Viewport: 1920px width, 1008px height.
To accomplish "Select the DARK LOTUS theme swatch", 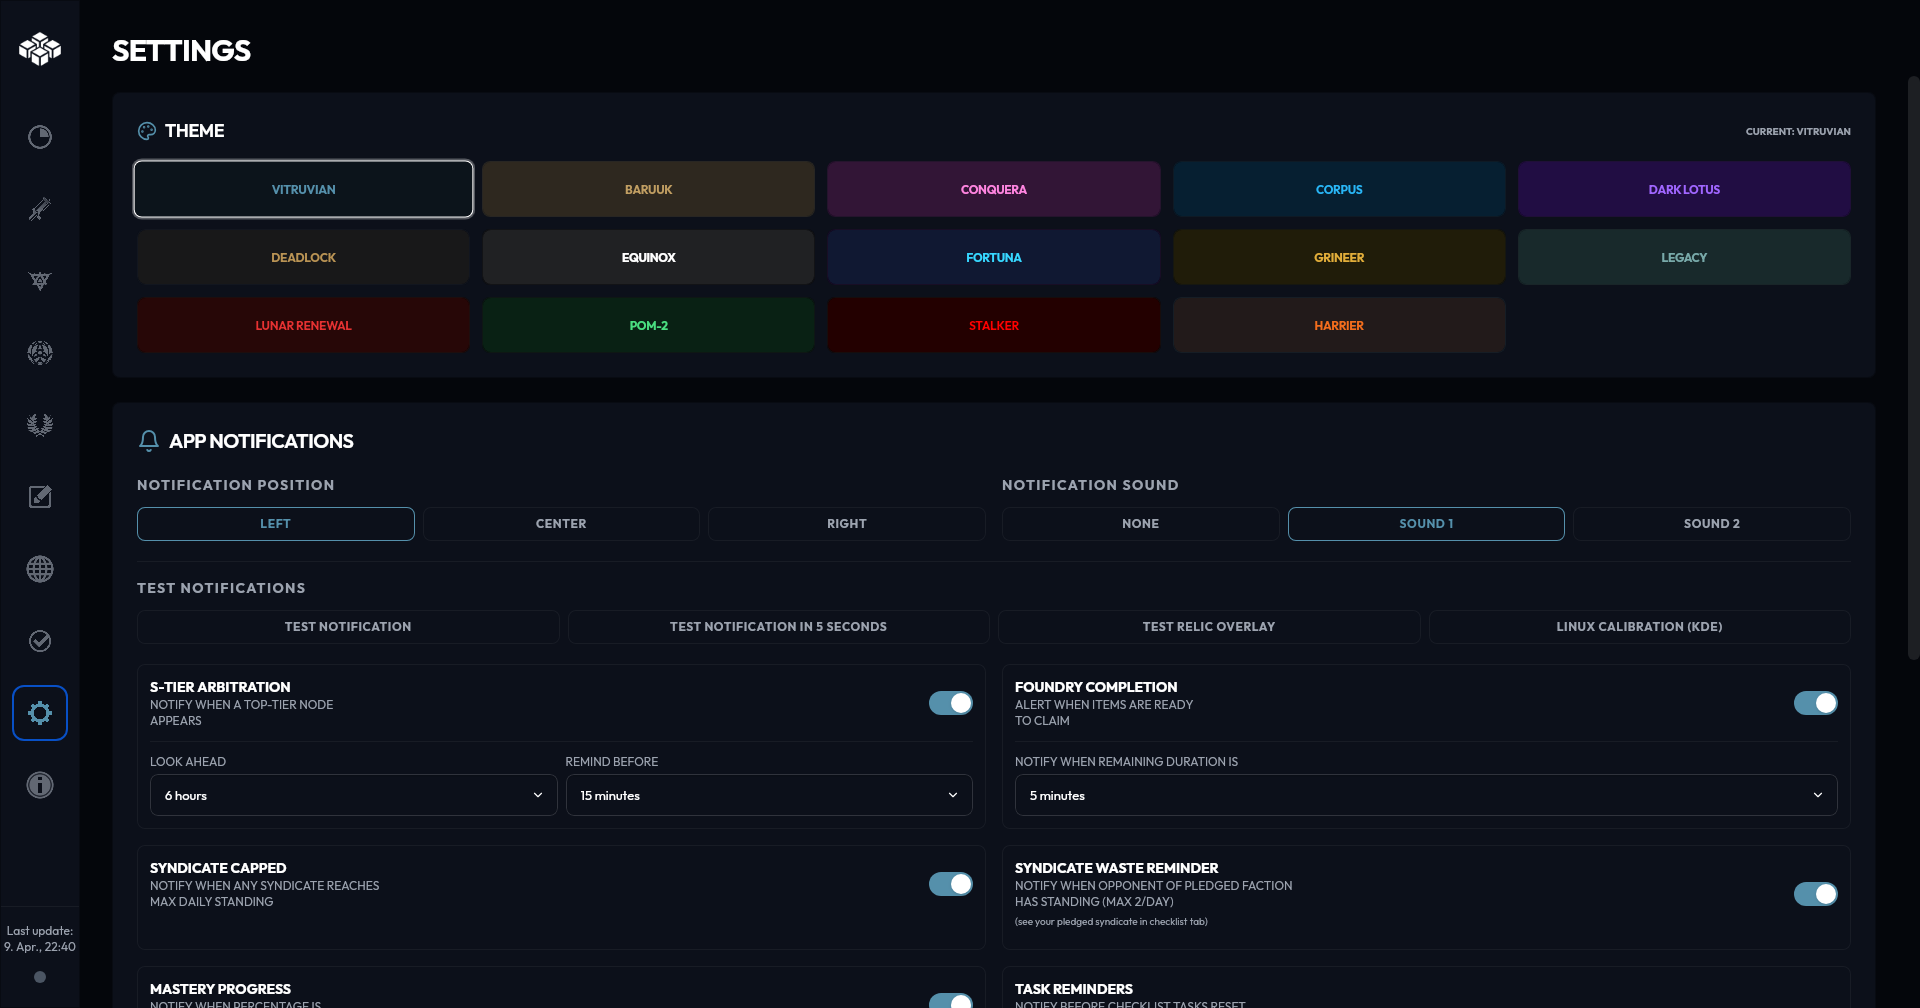I will coord(1684,189).
